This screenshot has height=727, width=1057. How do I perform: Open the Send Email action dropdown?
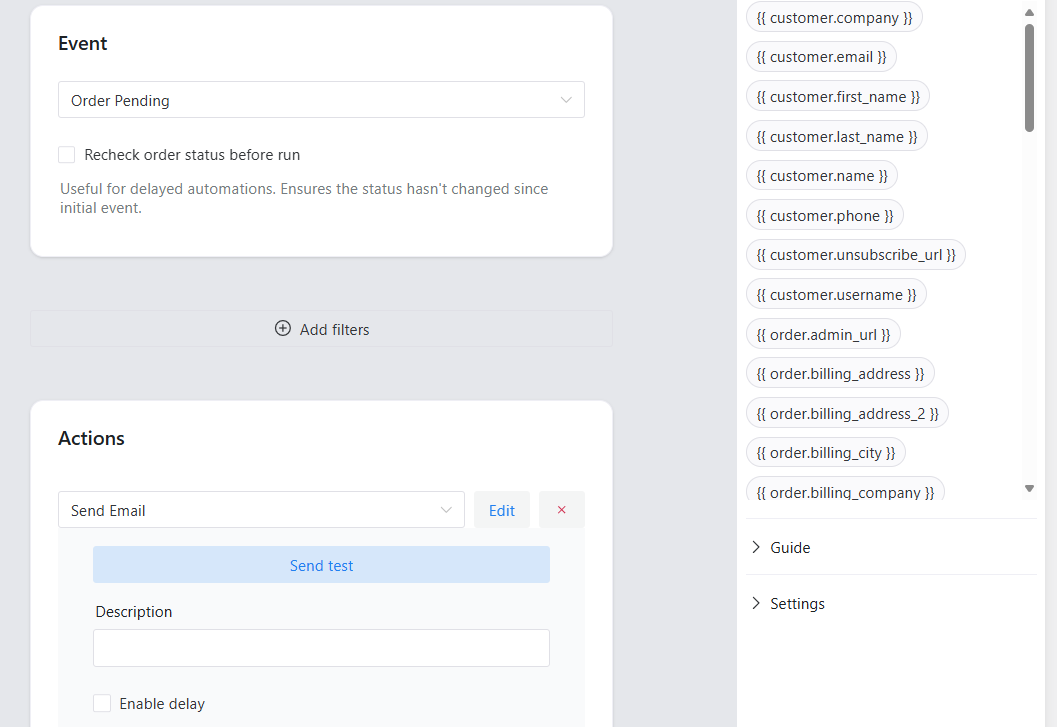tap(261, 510)
